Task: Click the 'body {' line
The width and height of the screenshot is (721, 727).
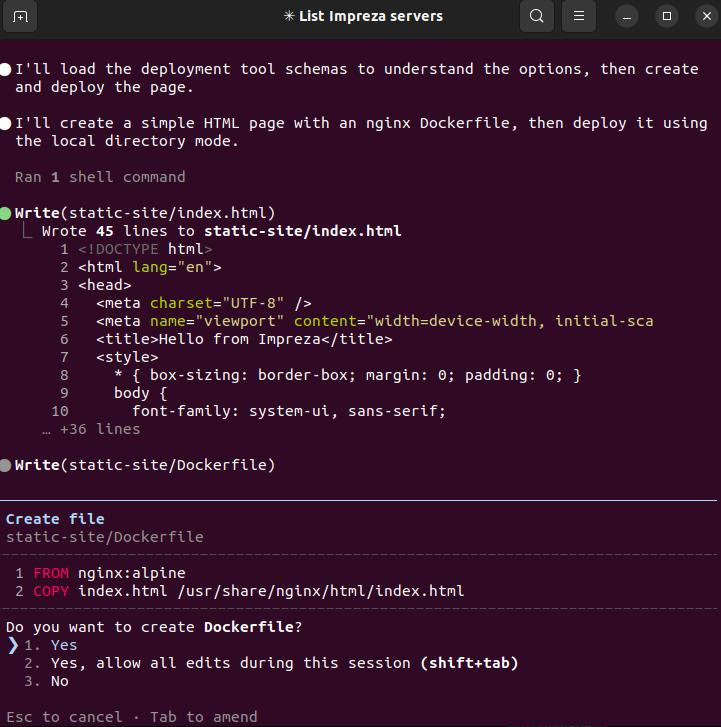Action: click(140, 393)
